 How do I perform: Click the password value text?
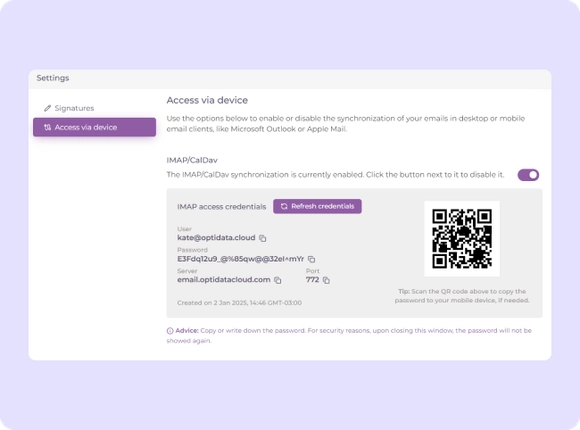pyautogui.click(x=240, y=259)
